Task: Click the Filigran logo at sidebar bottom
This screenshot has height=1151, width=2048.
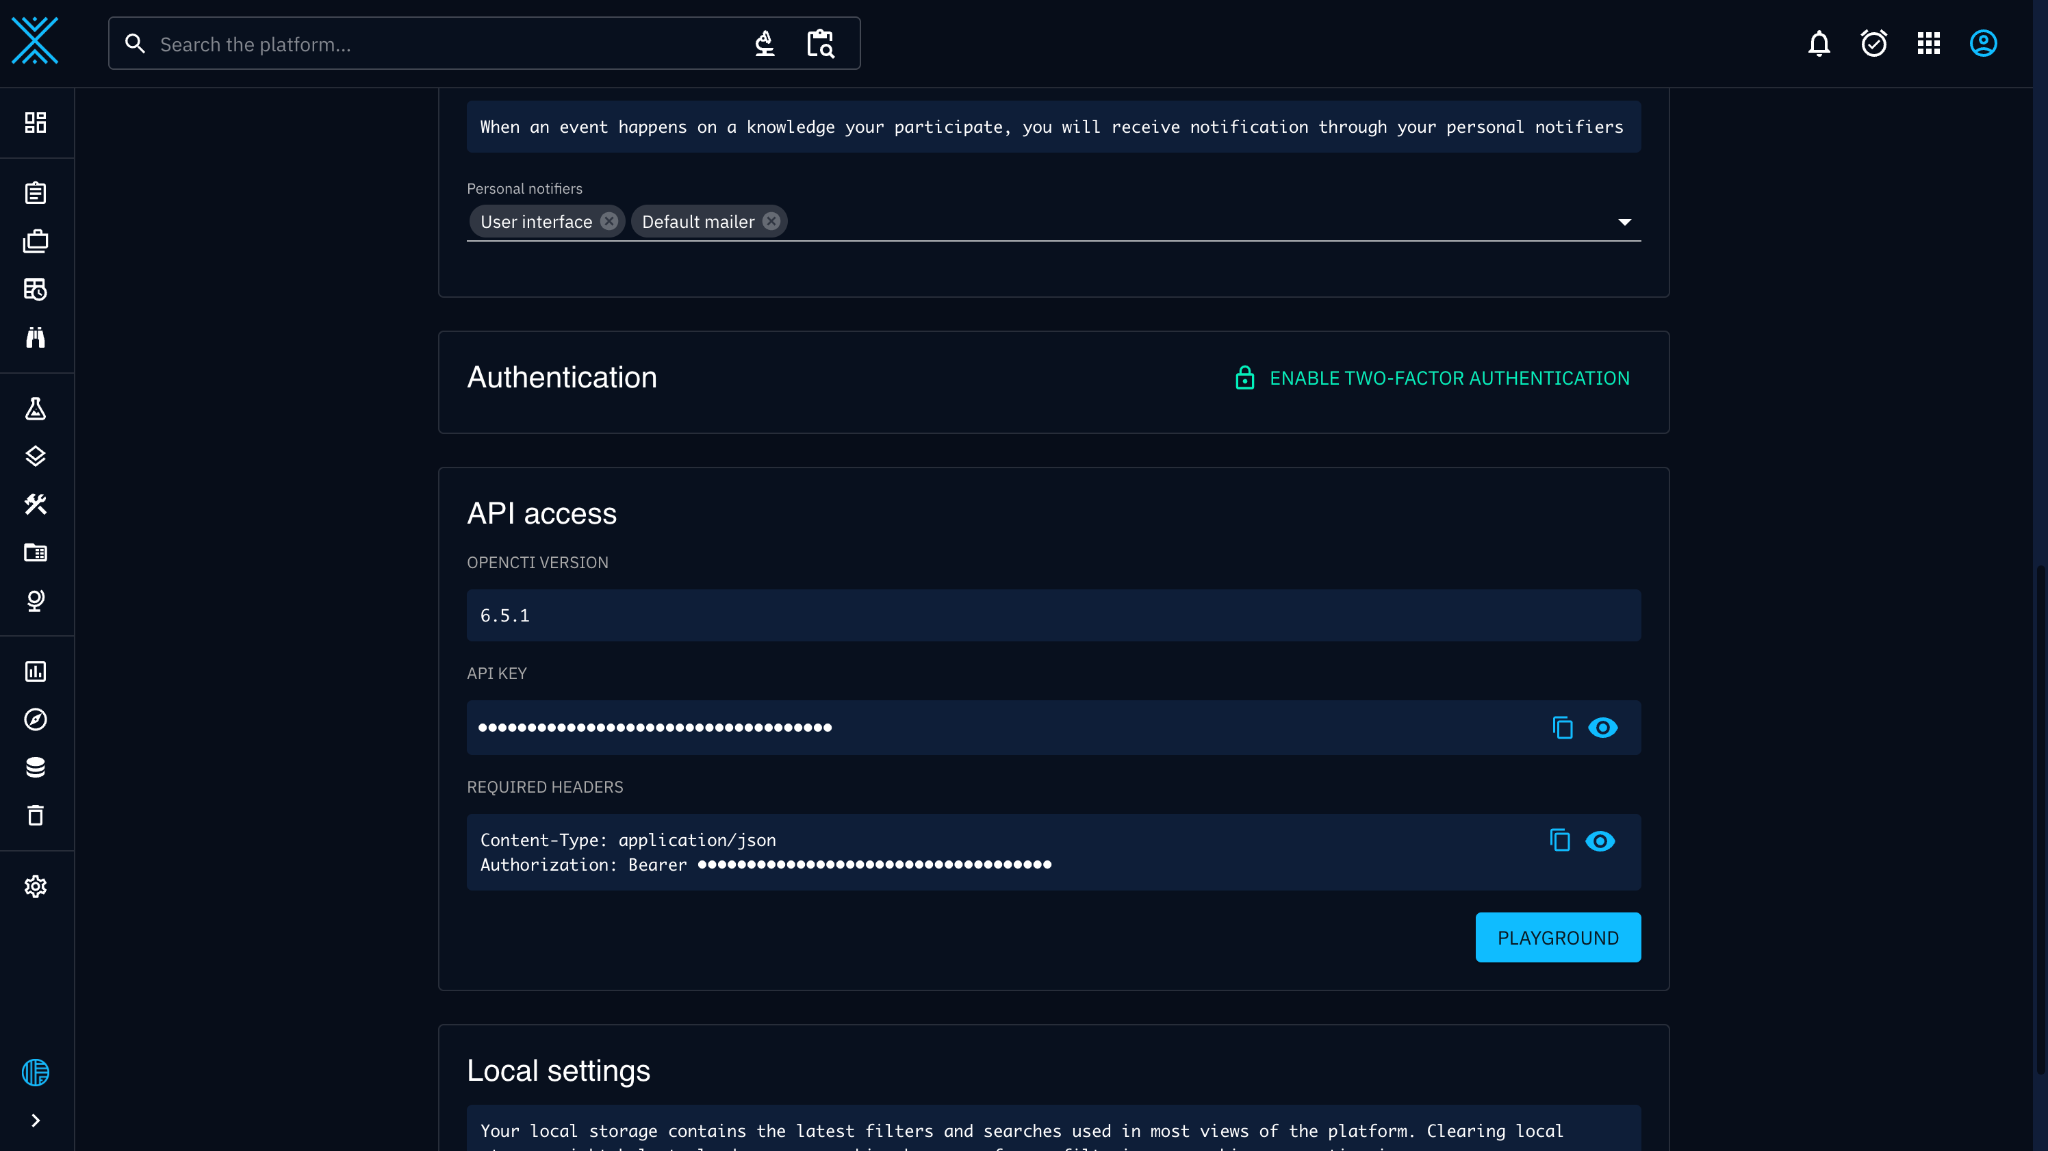Action: tap(36, 1072)
